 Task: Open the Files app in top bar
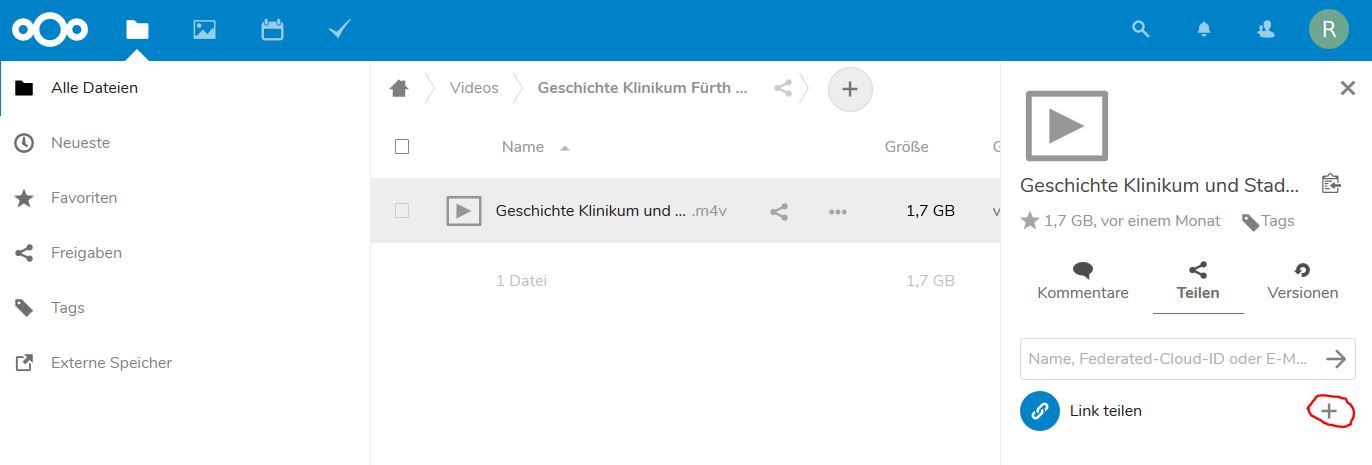[x=137, y=30]
